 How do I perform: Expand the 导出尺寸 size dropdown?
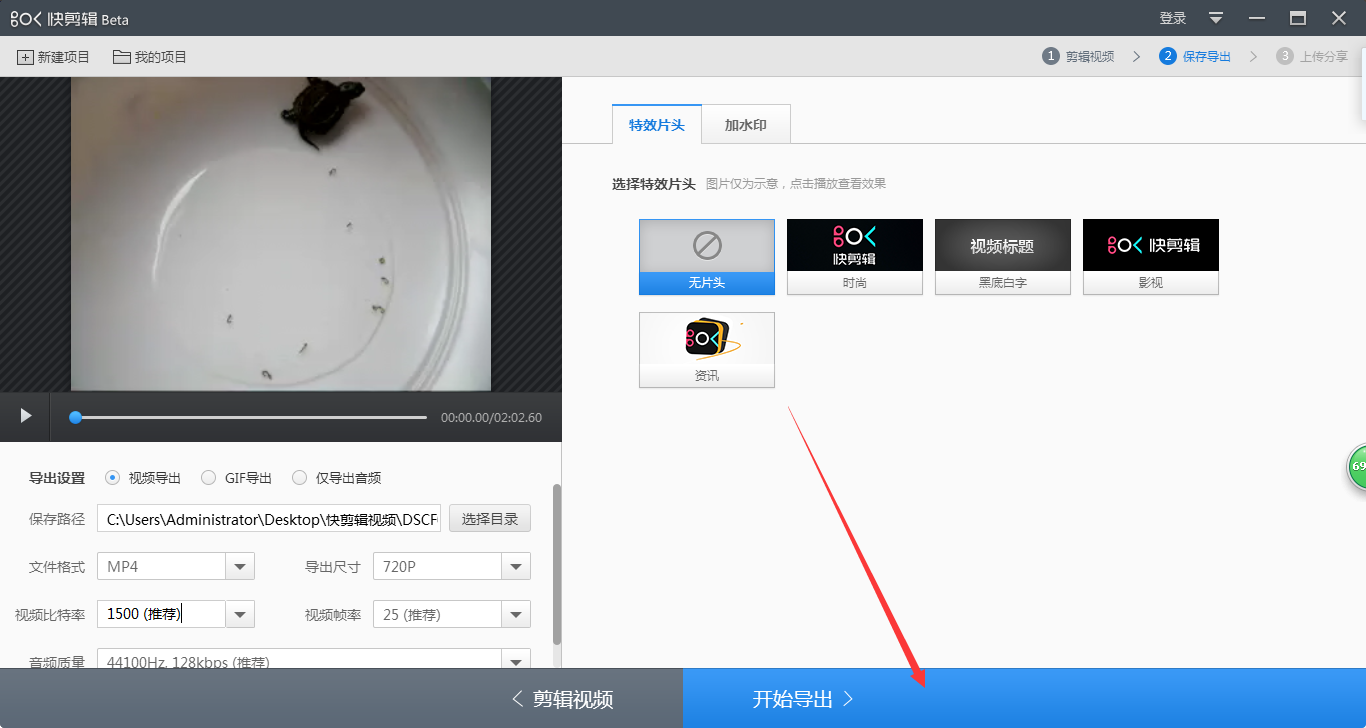[x=515, y=565]
